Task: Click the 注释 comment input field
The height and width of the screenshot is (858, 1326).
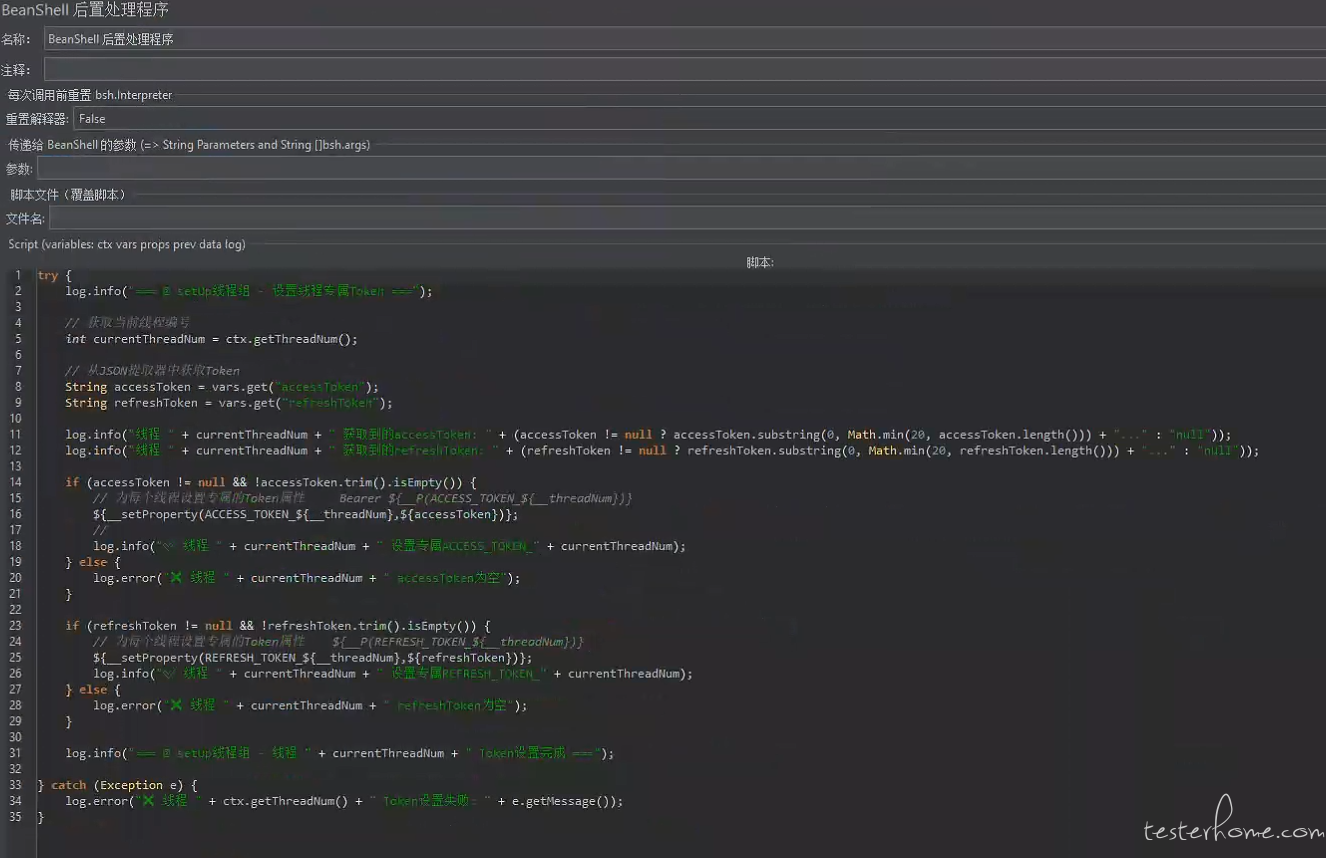Action: [x=684, y=70]
